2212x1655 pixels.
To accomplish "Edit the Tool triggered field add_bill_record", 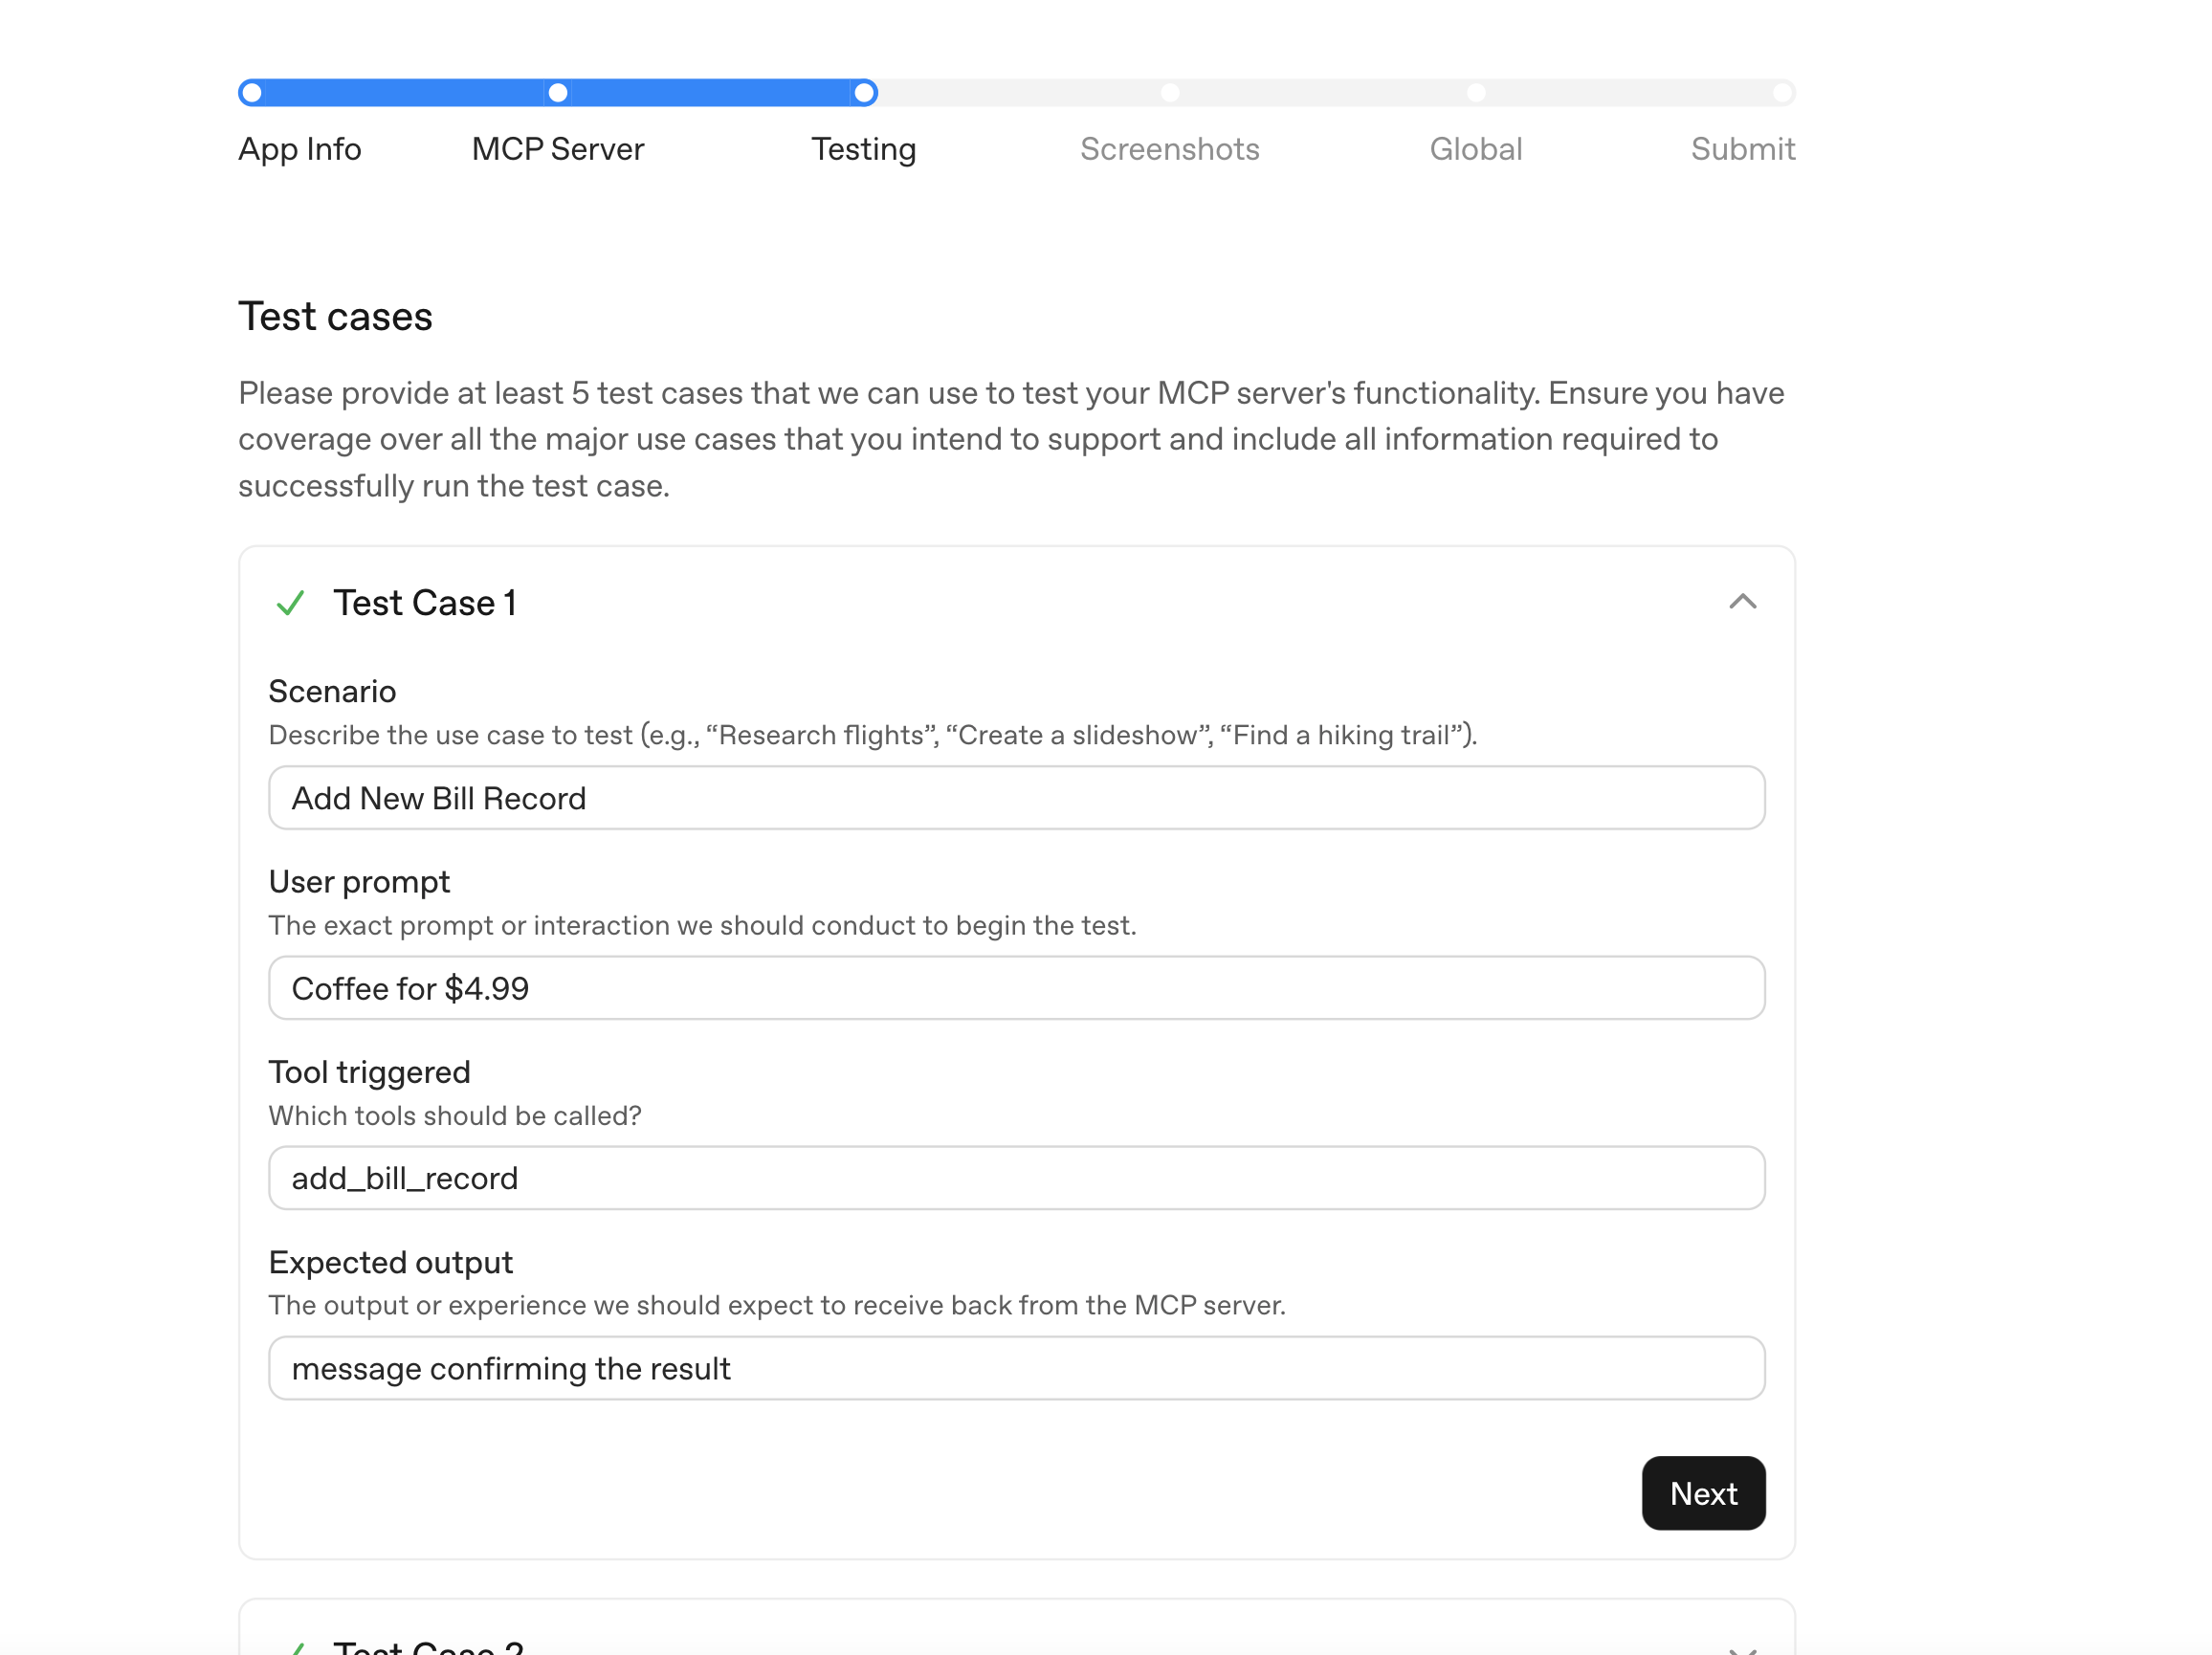I will pyautogui.click(x=1016, y=1178).
